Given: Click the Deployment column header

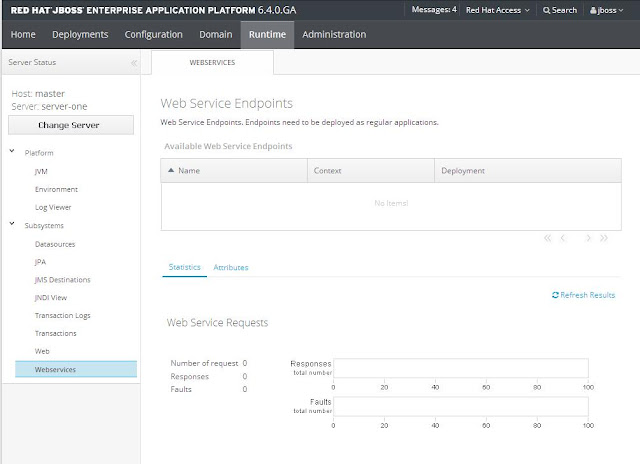Looking at the screenshot, I should click(528, 171).
